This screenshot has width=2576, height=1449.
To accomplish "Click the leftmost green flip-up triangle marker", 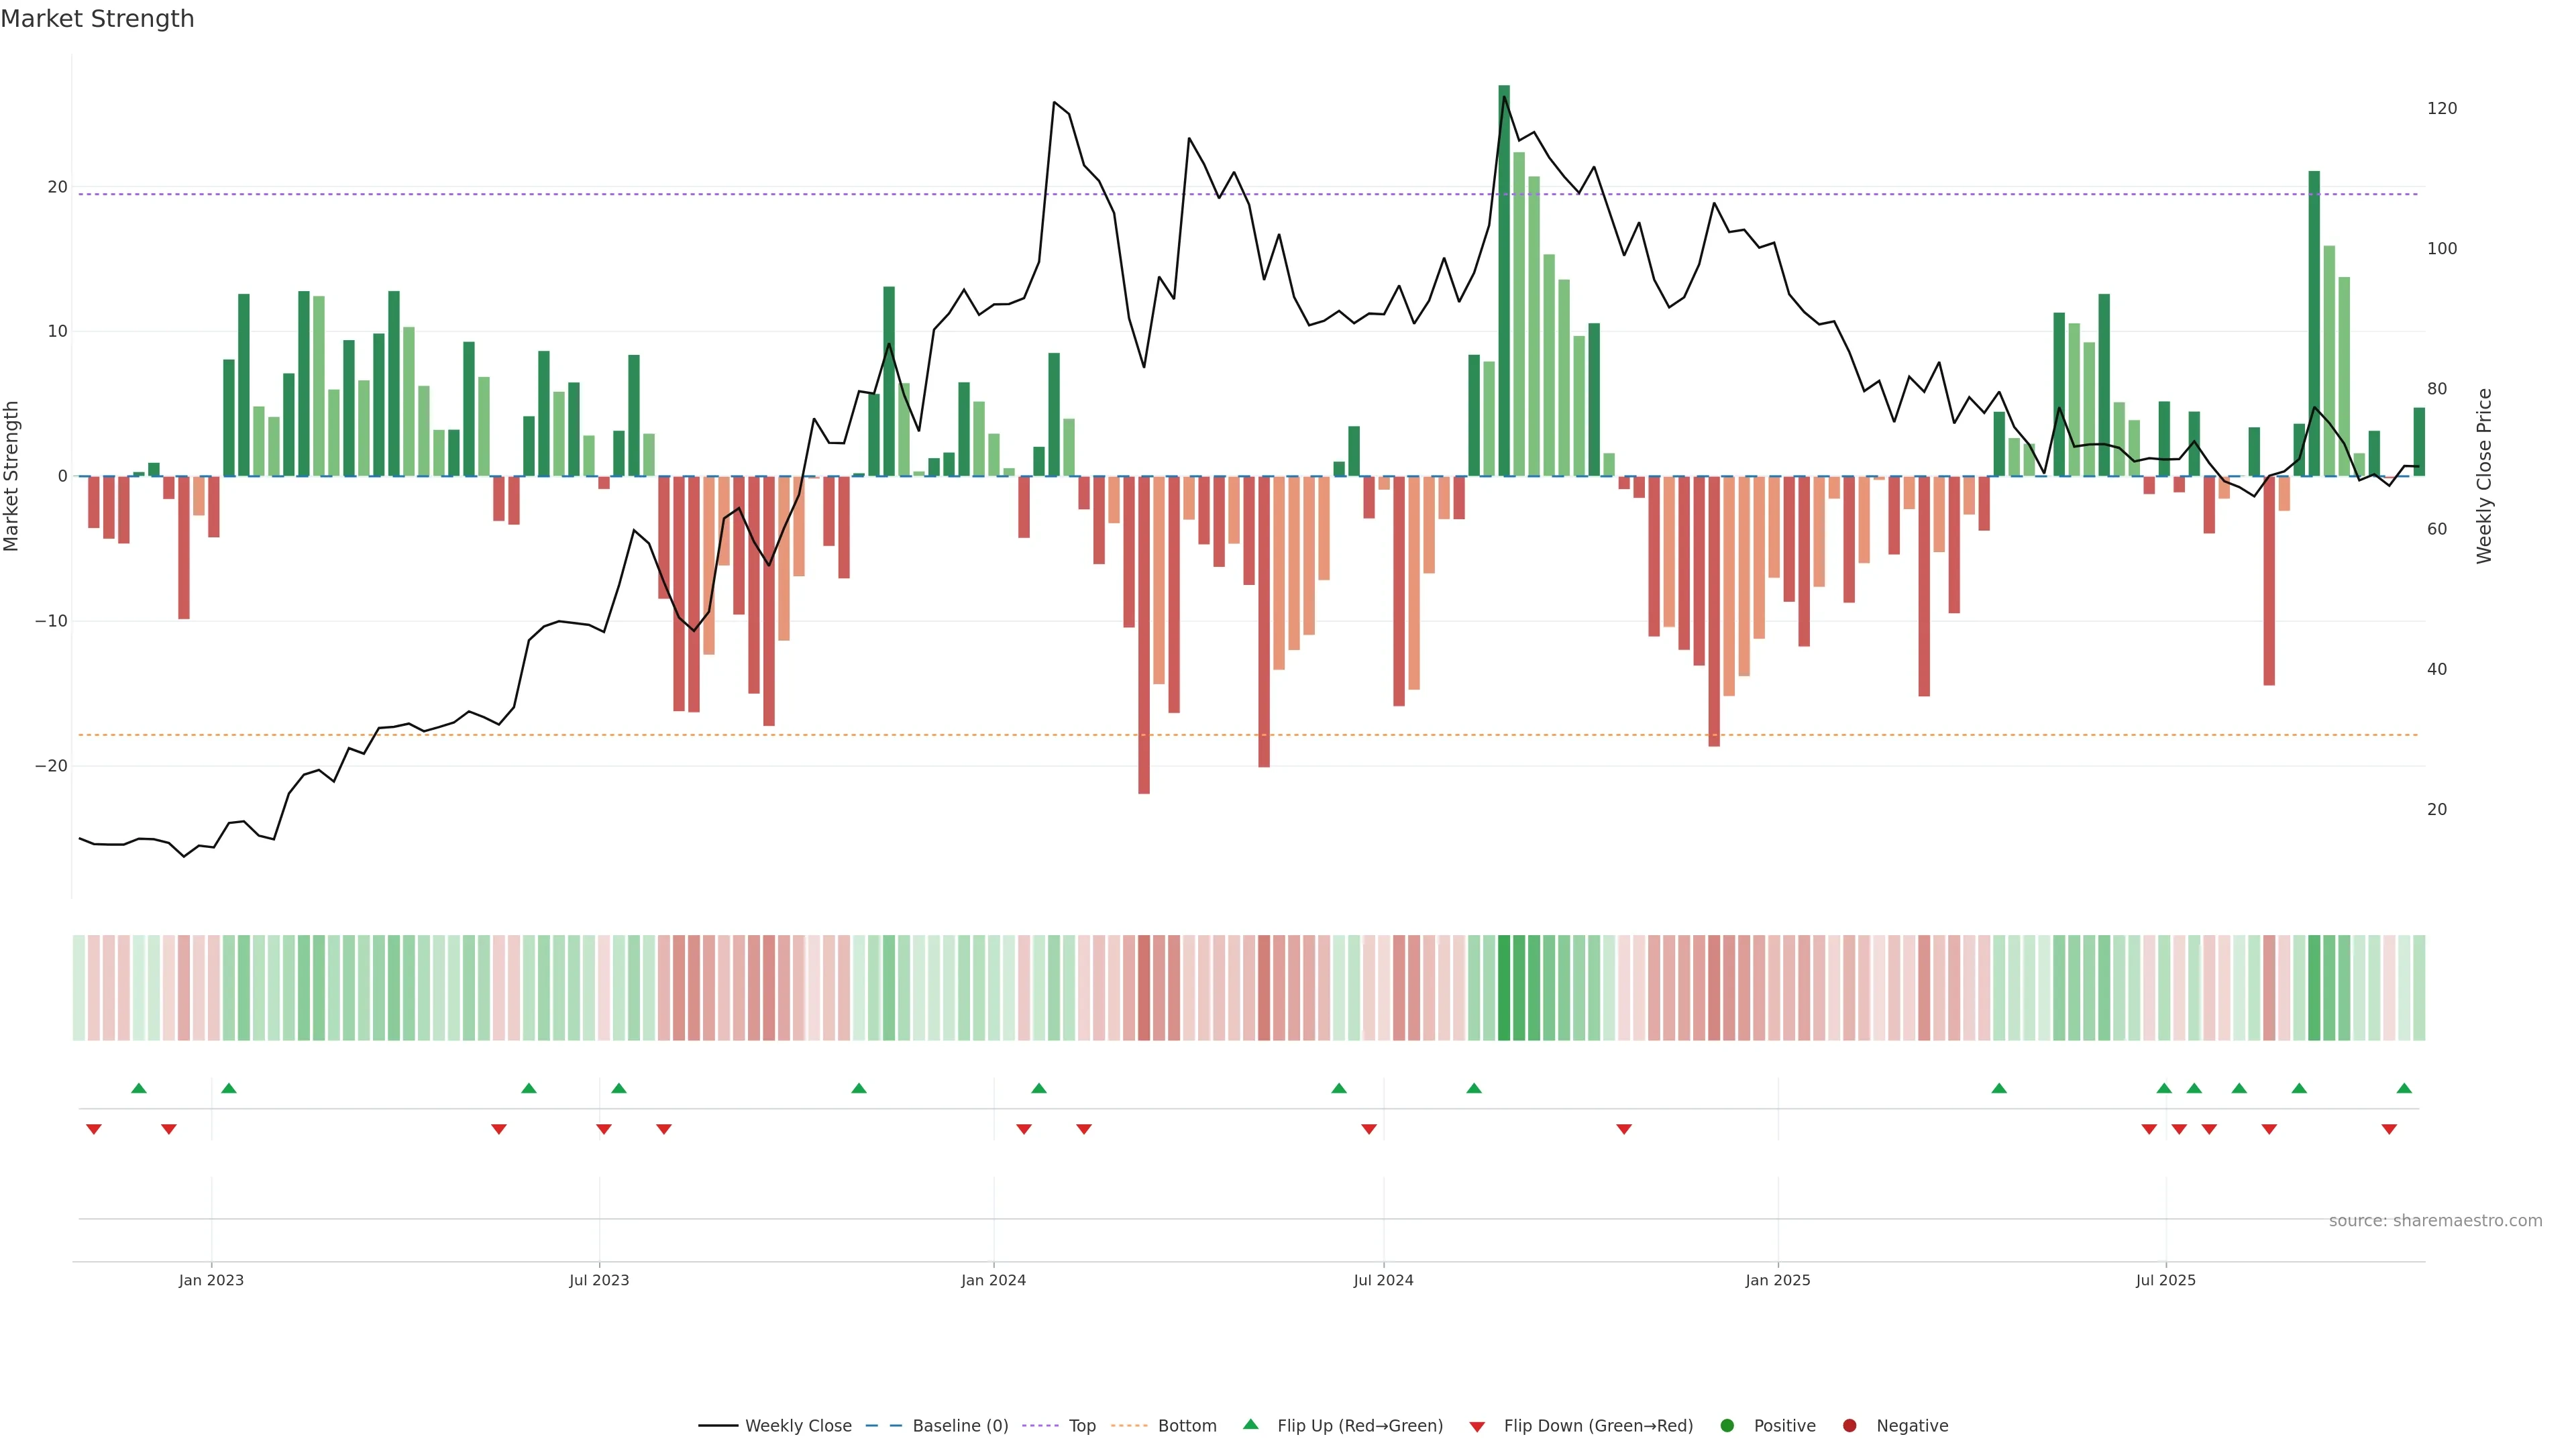I will click(x=139, y=1088).
